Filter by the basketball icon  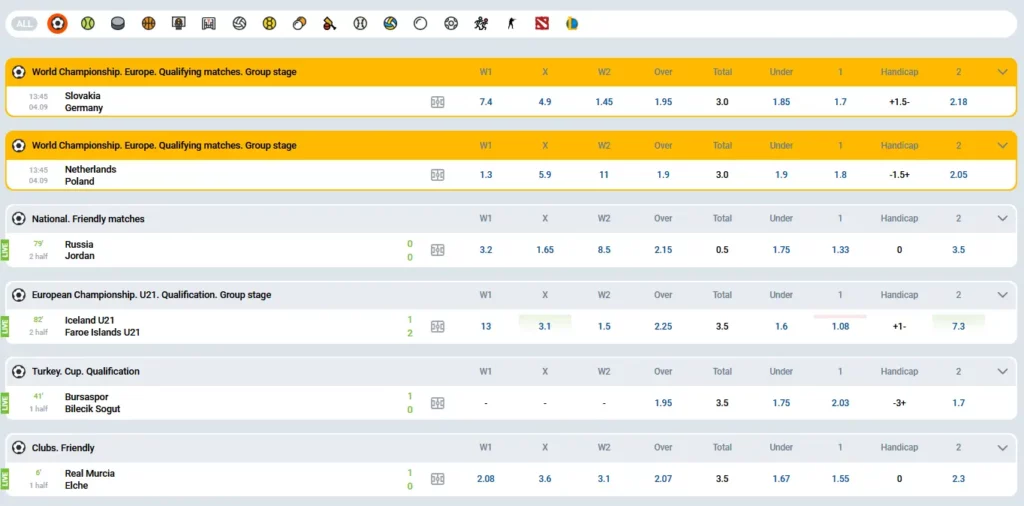tap(149, 23)
